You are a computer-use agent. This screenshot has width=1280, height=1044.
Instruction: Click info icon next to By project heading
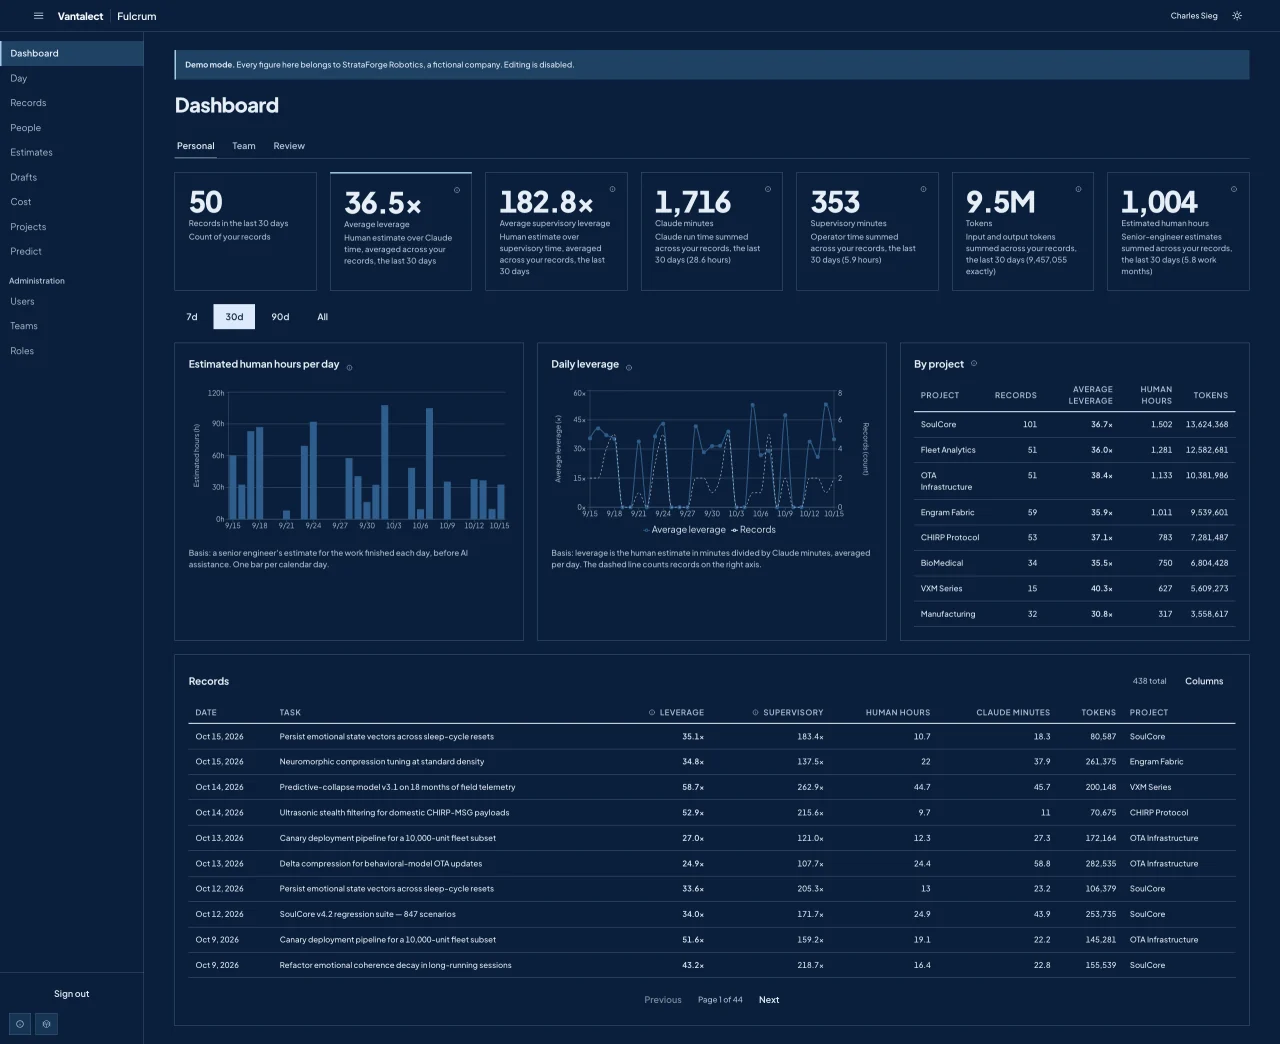(974, 364)
